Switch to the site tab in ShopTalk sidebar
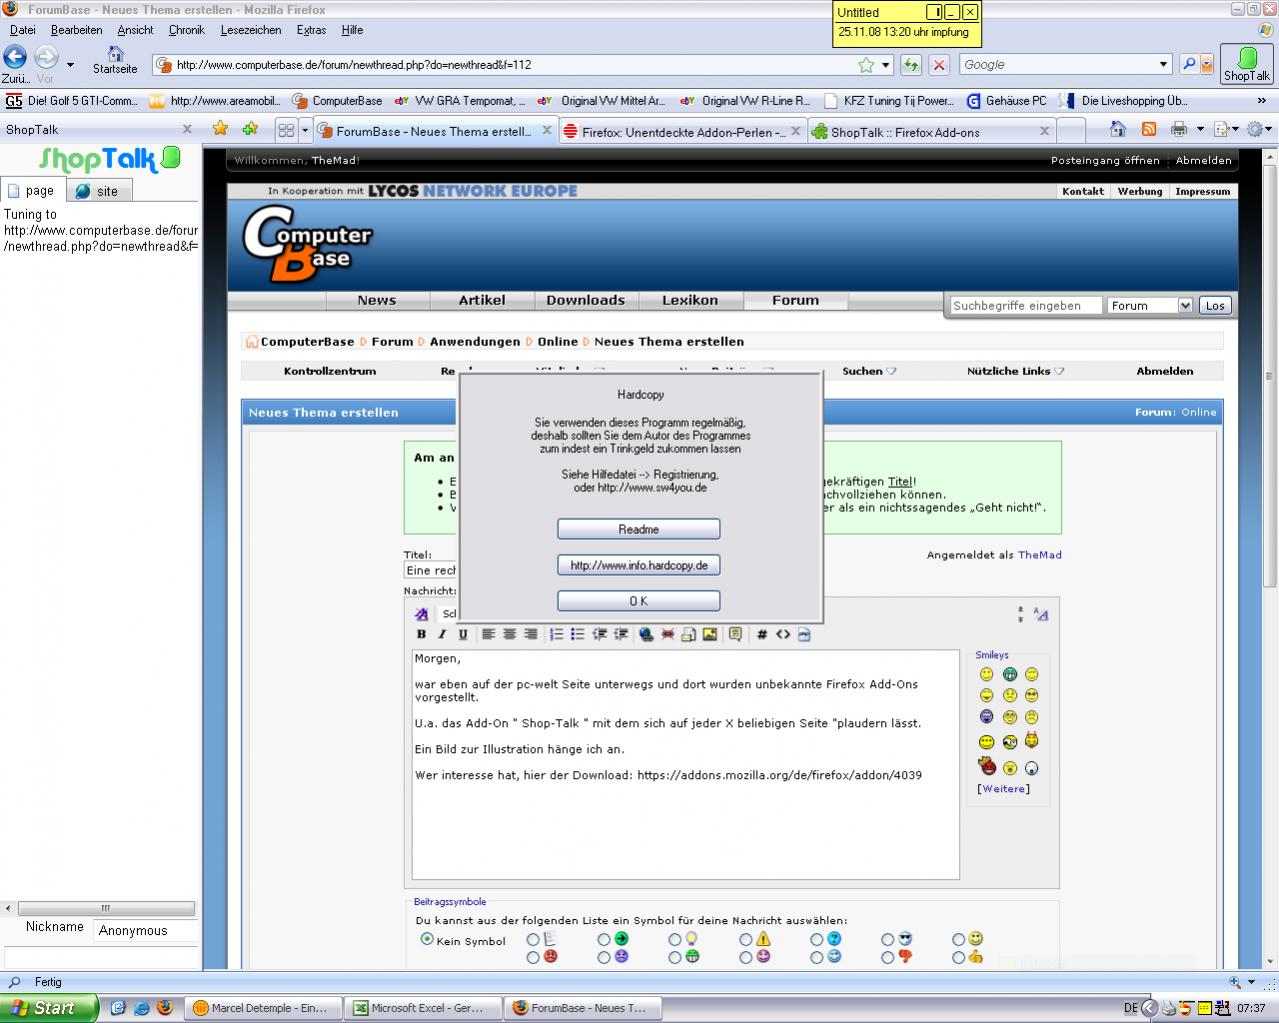This screenshot has height=1023, width=1279. pos(98,190)
